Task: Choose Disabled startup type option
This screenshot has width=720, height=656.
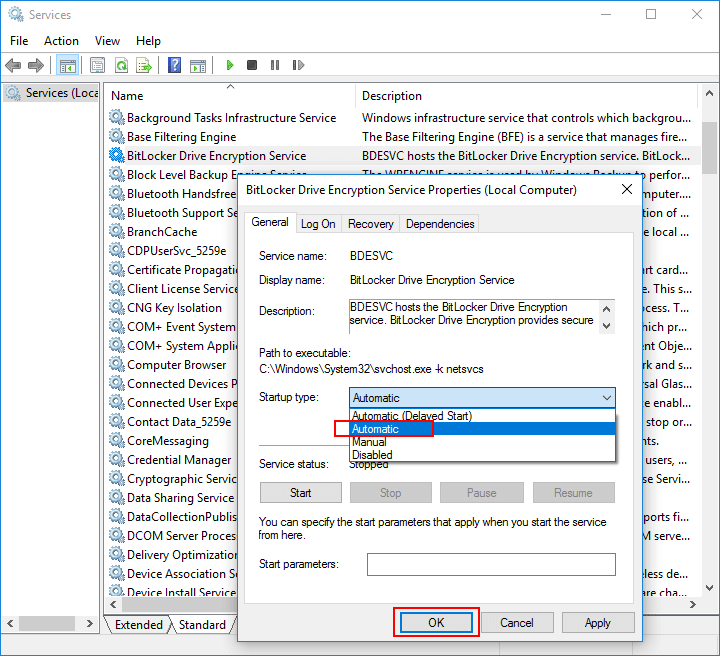Action: coord(482,454)
